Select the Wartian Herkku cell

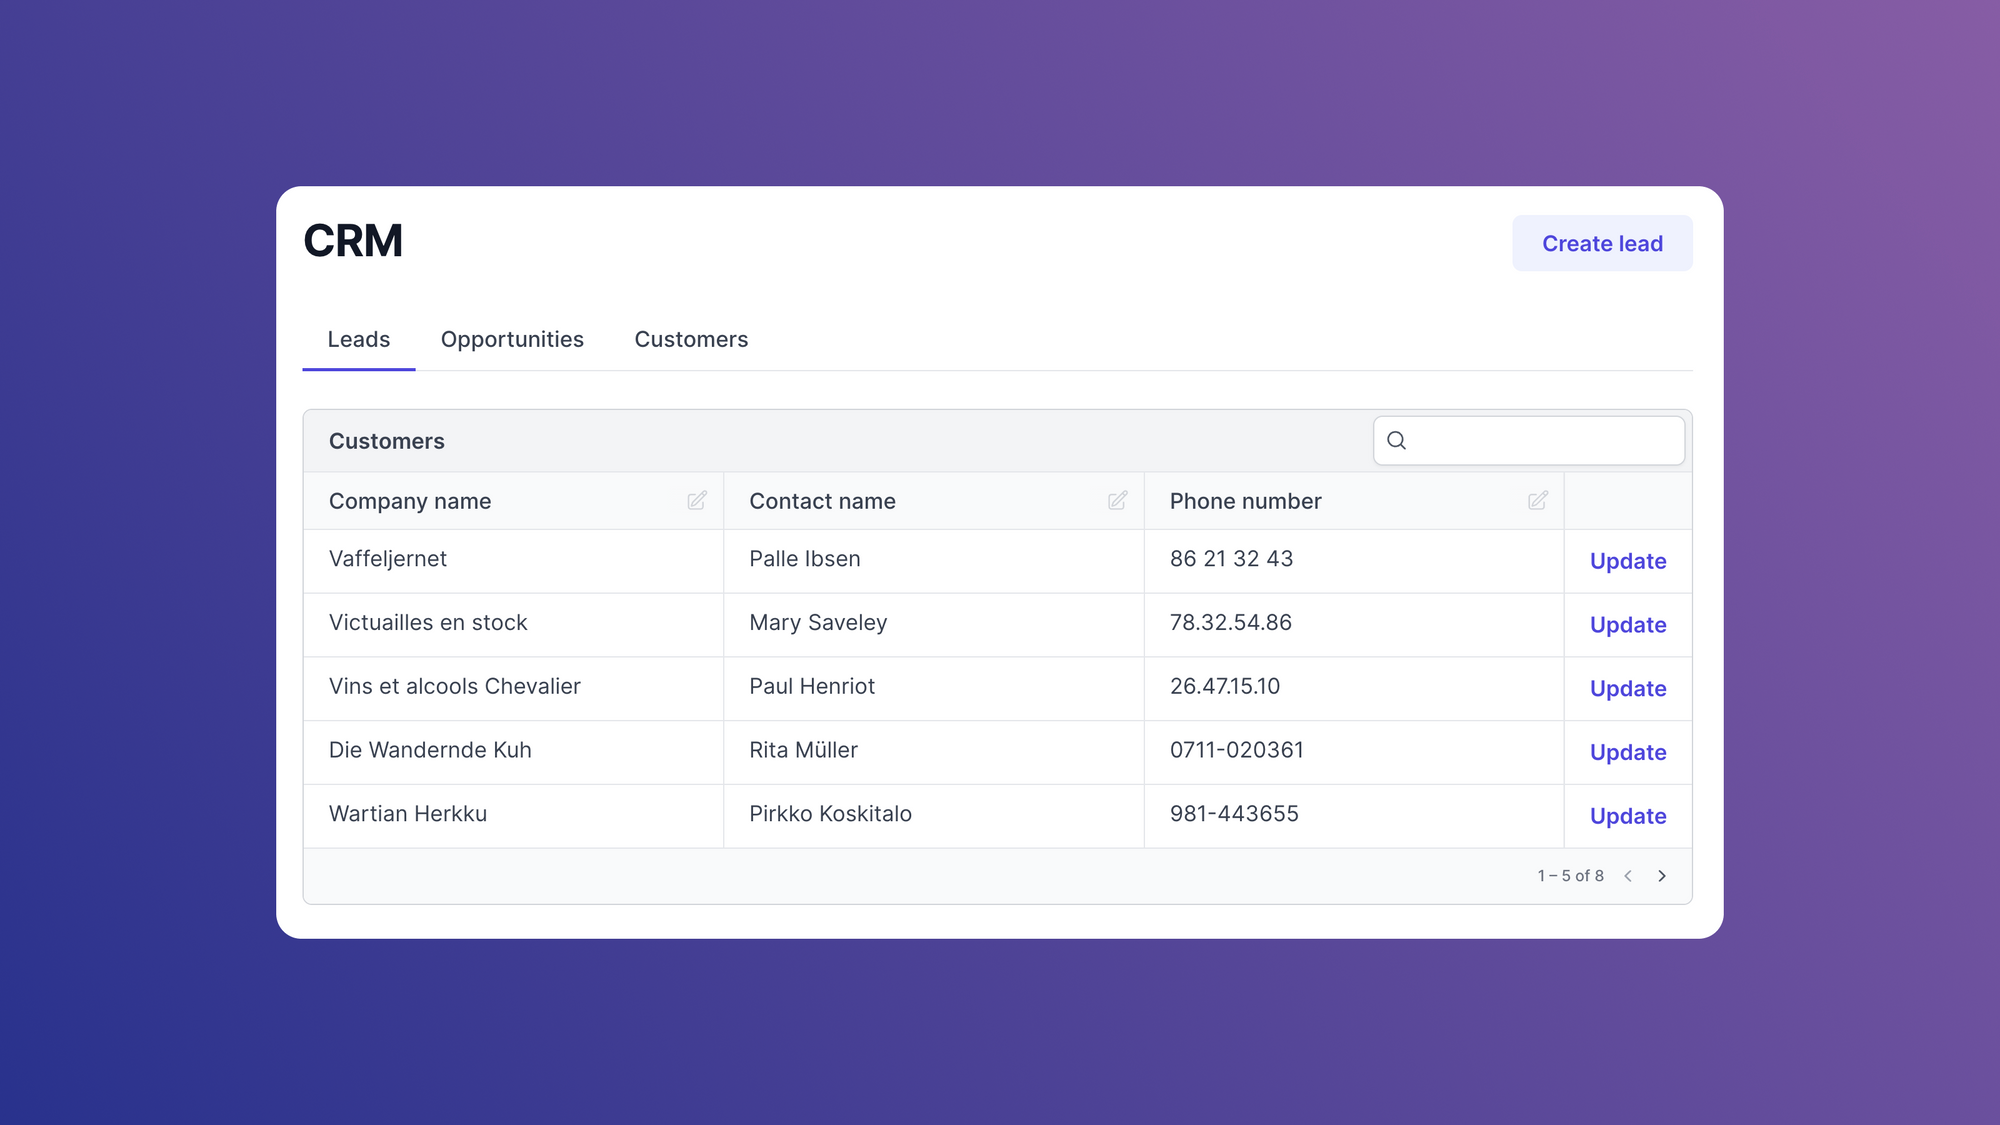coord(513,816)
